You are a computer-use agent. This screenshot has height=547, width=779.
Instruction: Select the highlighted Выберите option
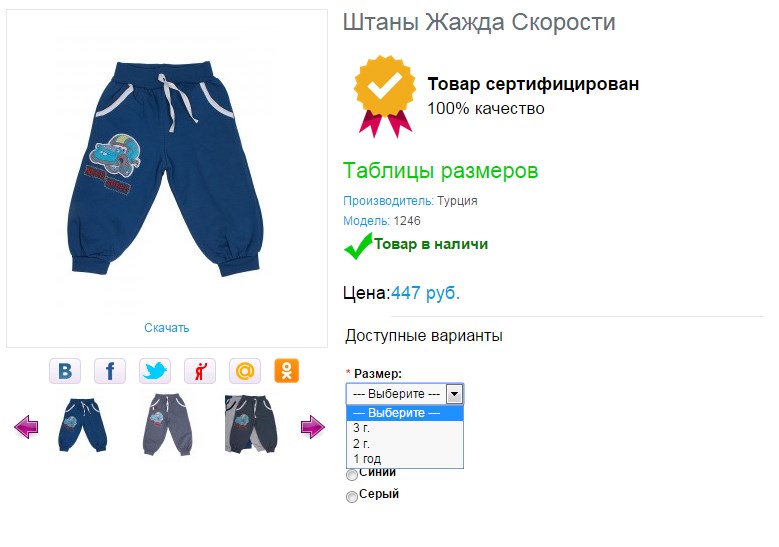tap(405, 413)
